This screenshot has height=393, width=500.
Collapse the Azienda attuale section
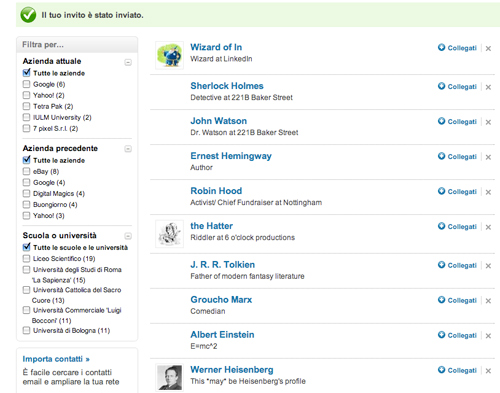(128, 62)
